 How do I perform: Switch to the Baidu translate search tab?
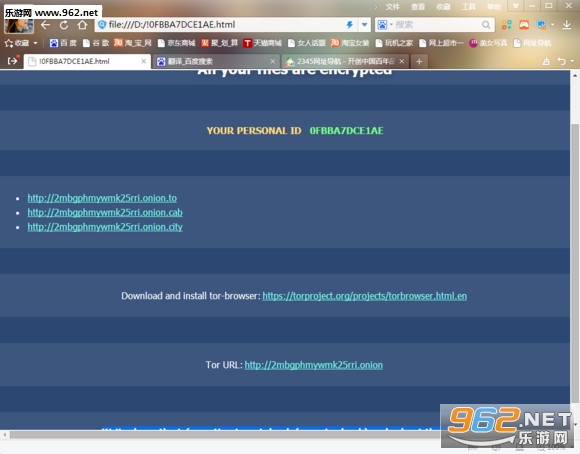(216, 61)
